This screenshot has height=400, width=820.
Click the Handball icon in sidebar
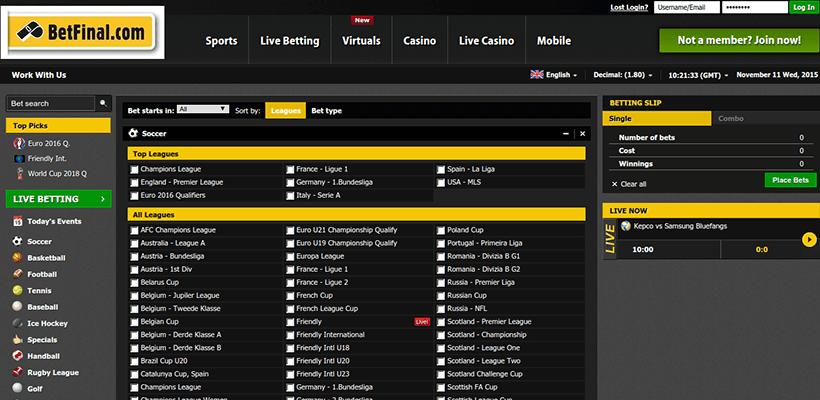tap(18, 356)
